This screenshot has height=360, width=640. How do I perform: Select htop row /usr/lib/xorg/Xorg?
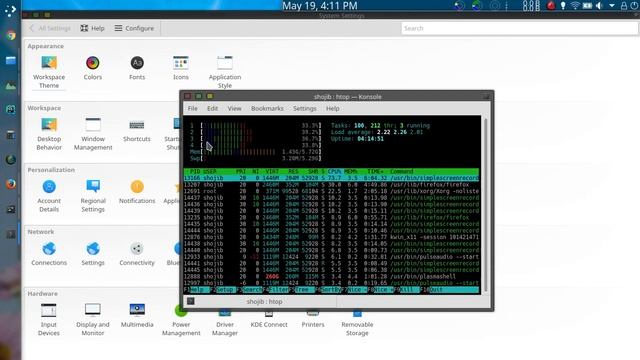tap(331, 191)
